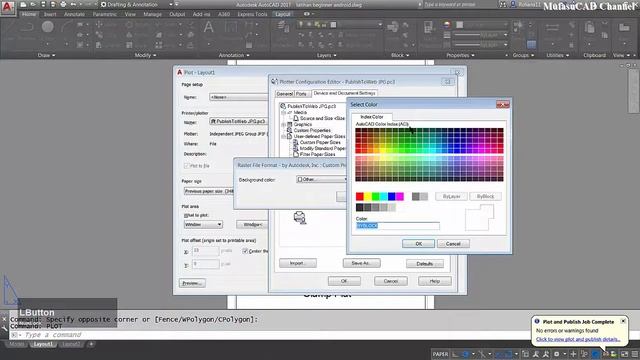This screenshot has width=640, height=360.
Task: Switch to the Annotate ribbon tab
Action: point(74,14)
